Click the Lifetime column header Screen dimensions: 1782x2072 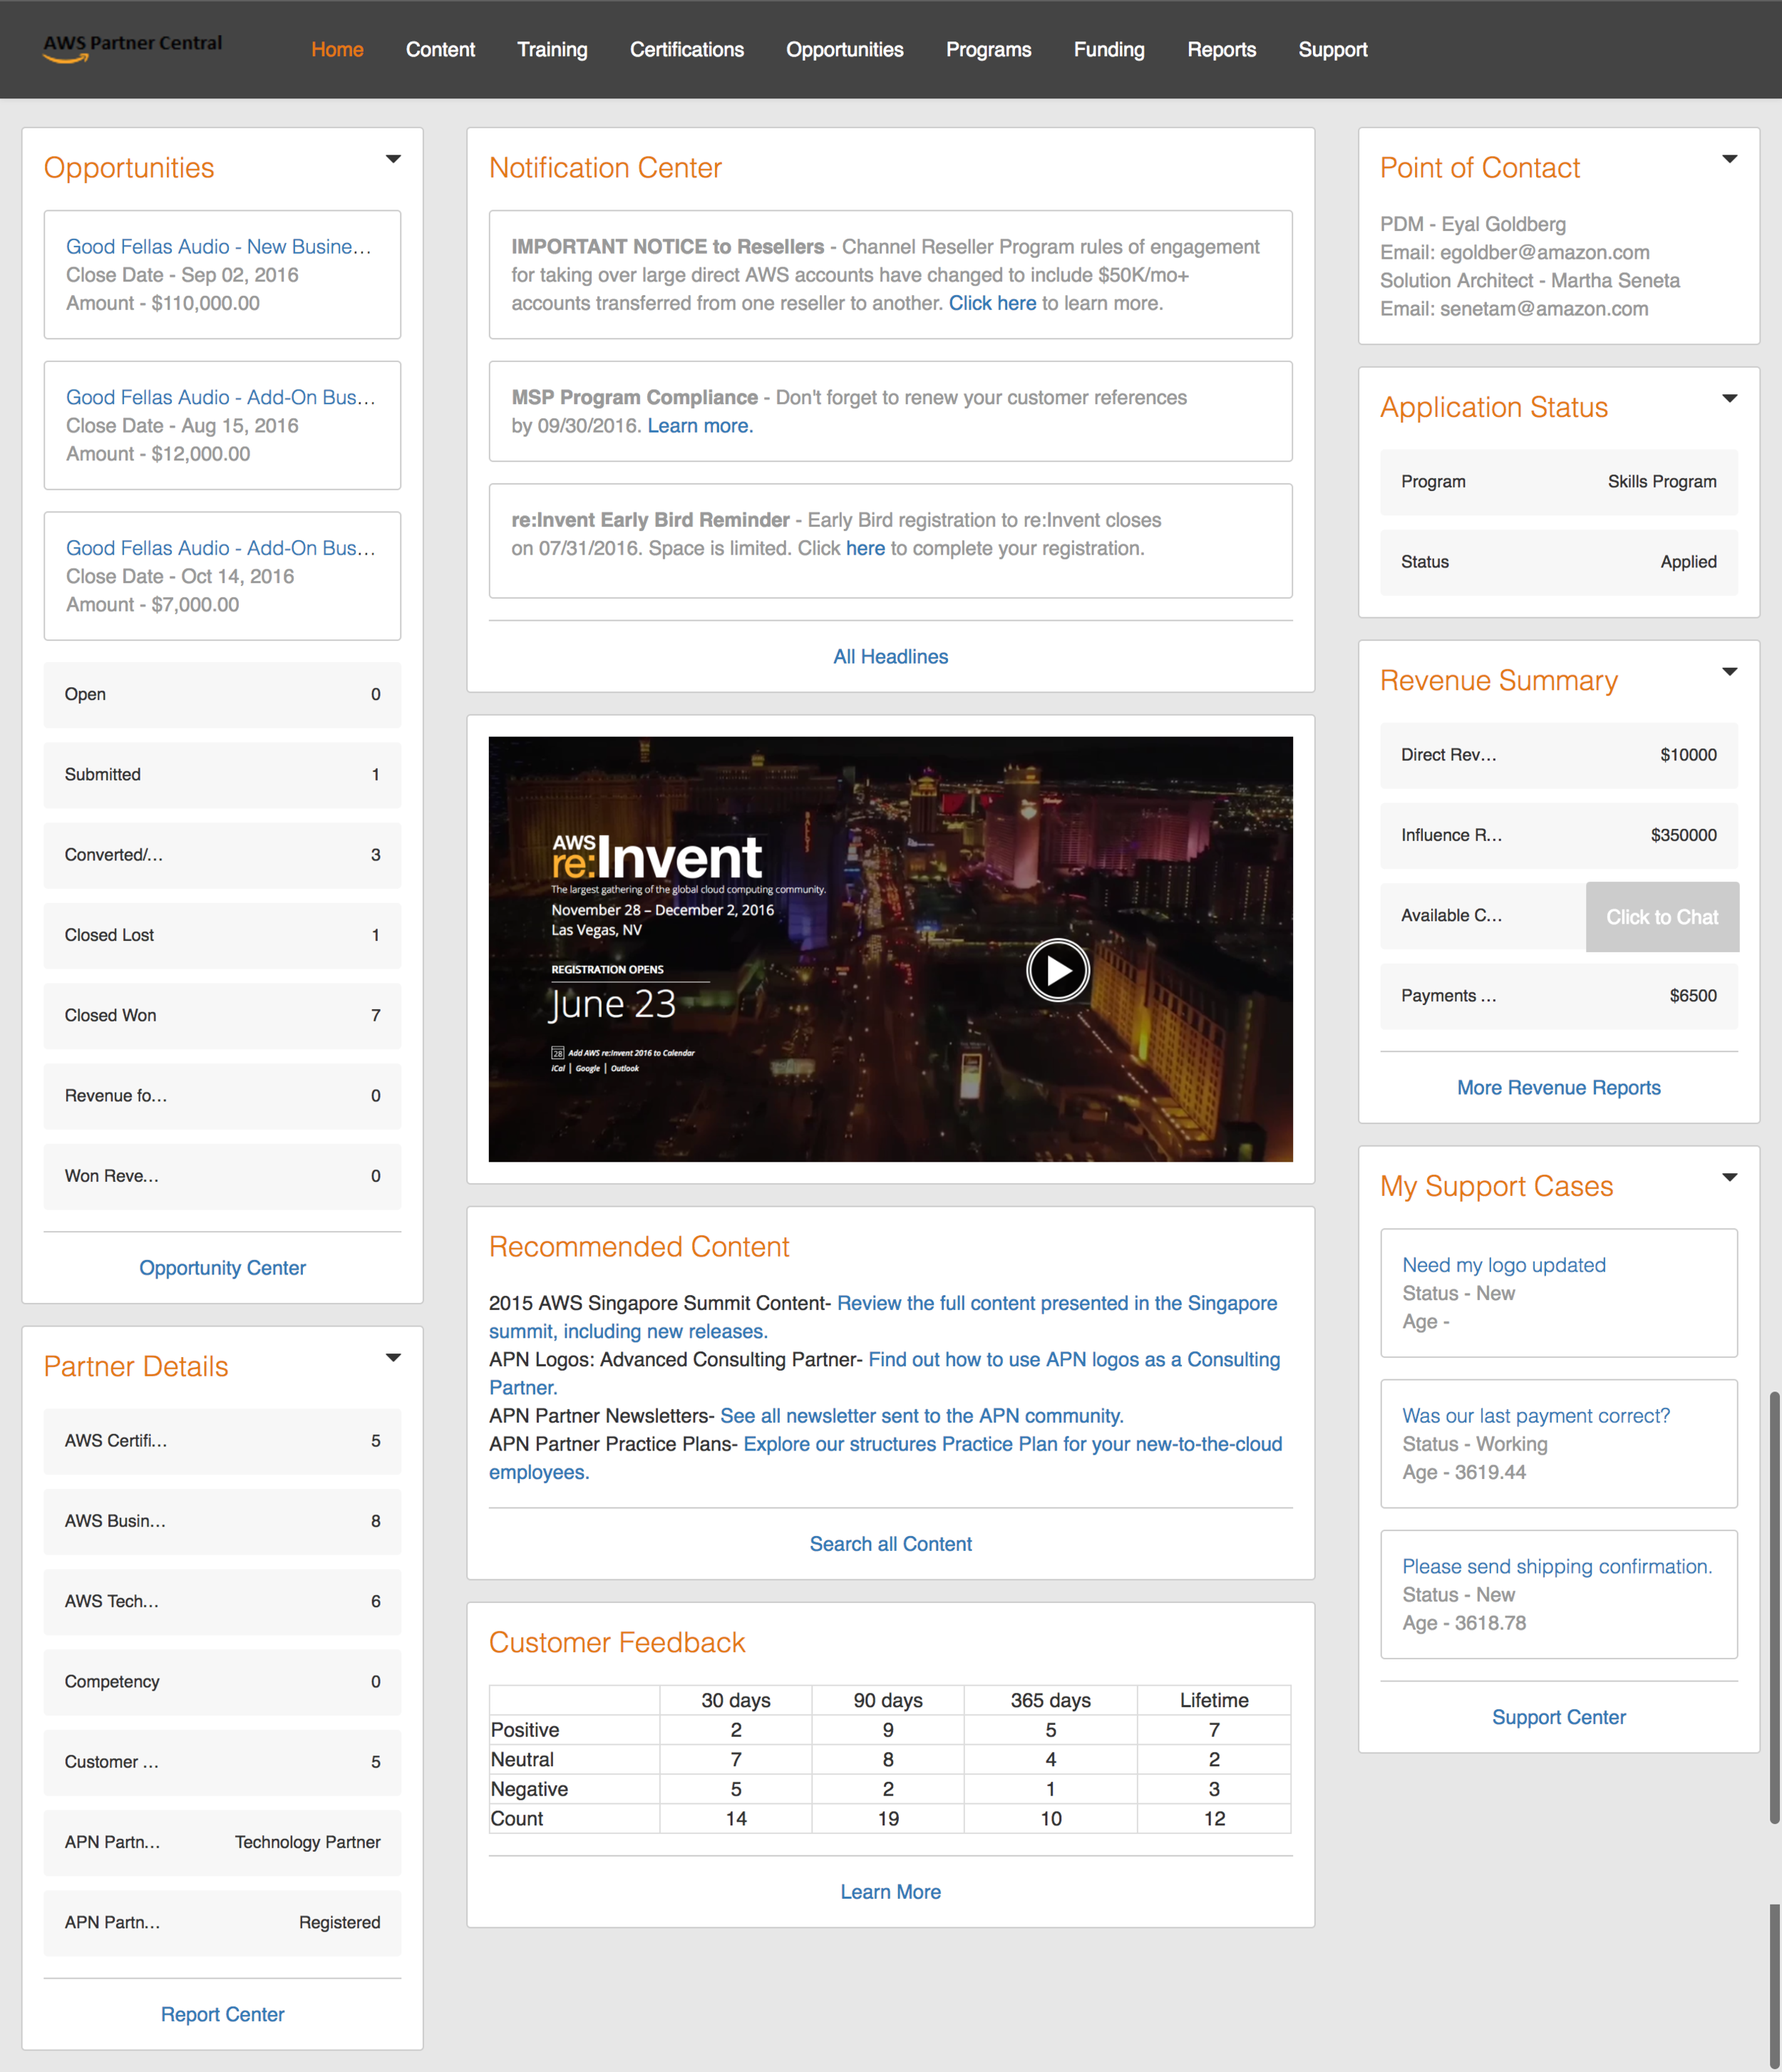tap(1214, 1700)
